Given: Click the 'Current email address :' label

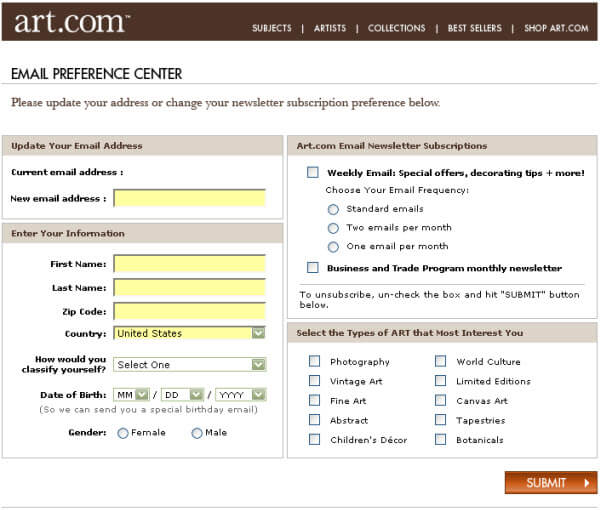Looking at the screenshot, I should pos(67,172).
